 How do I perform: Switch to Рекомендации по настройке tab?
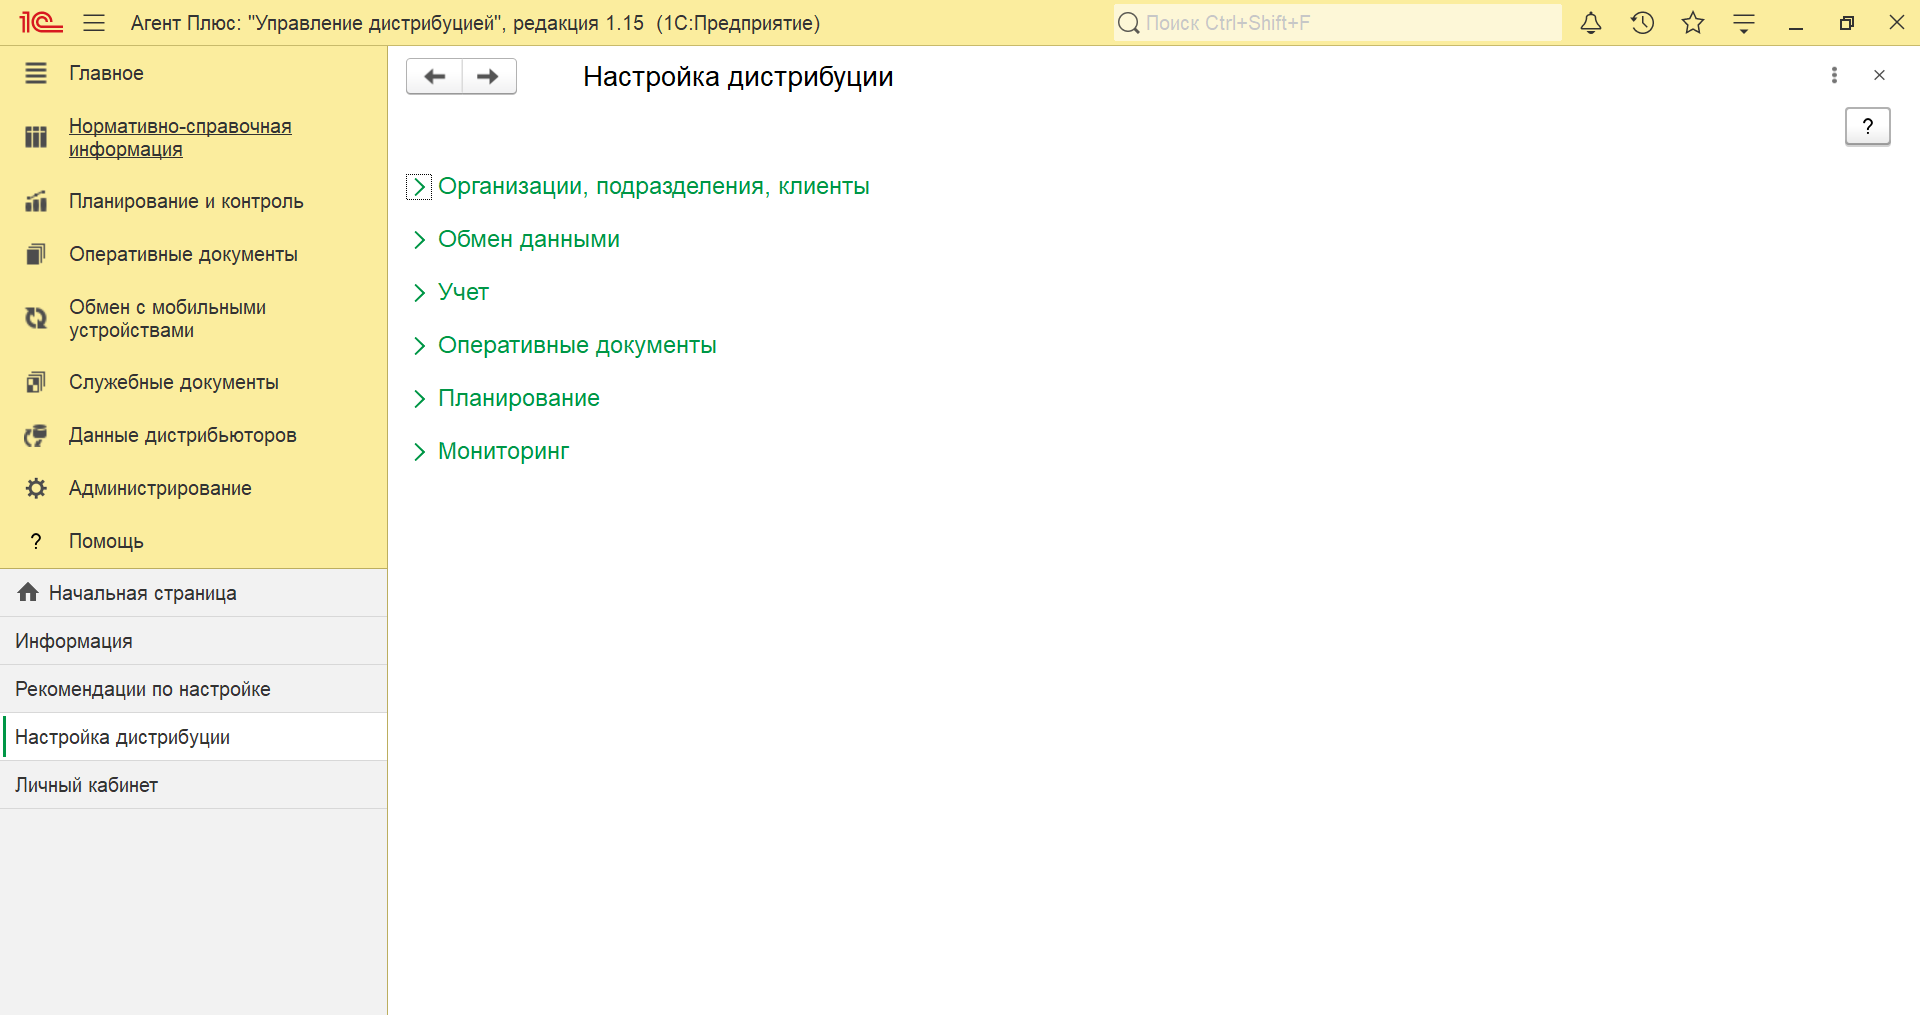194,689
